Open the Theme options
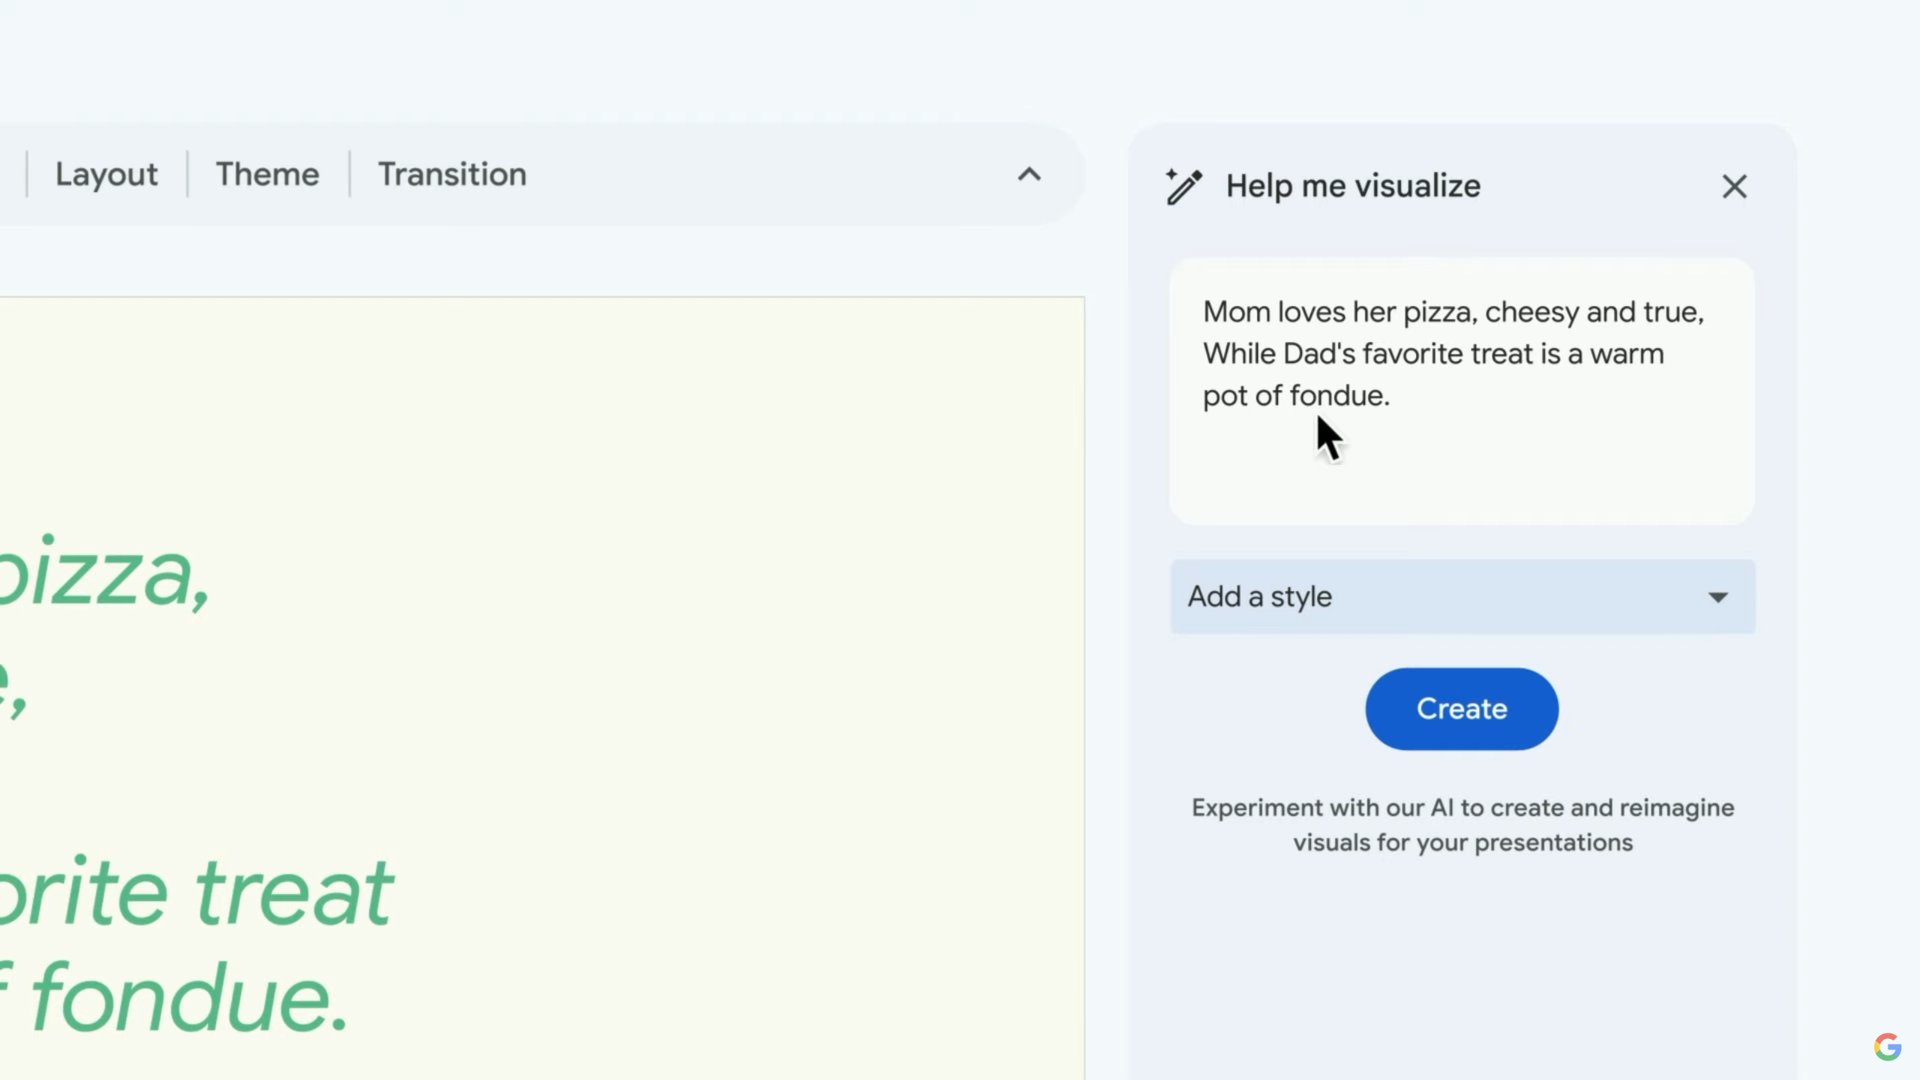 (x=267, y=175)
